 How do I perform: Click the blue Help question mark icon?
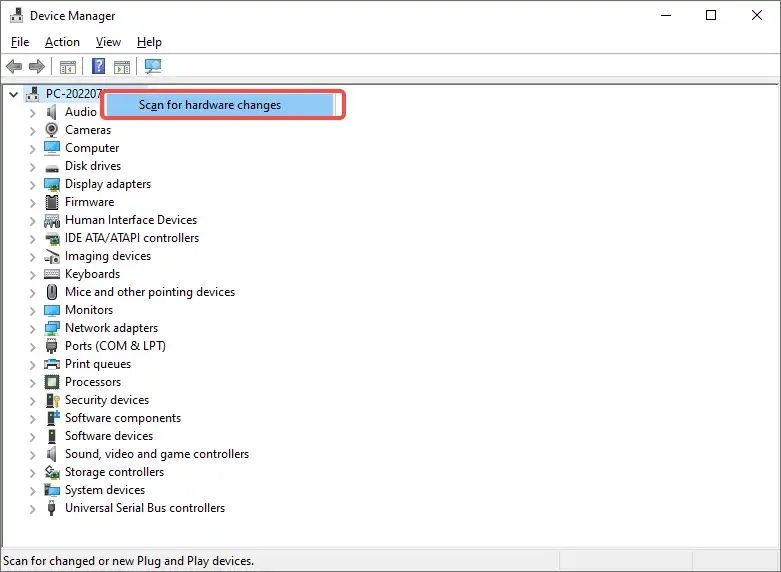click(98, 67)
